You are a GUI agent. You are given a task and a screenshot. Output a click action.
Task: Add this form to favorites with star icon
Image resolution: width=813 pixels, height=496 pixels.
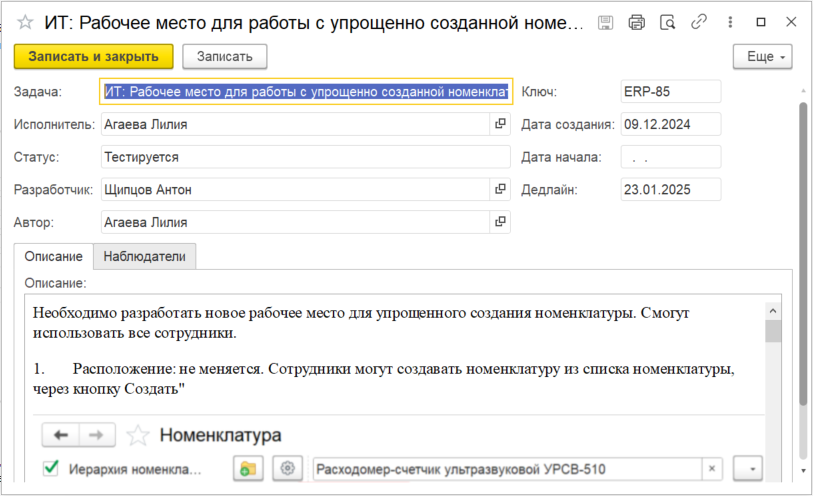click(25, 22)
